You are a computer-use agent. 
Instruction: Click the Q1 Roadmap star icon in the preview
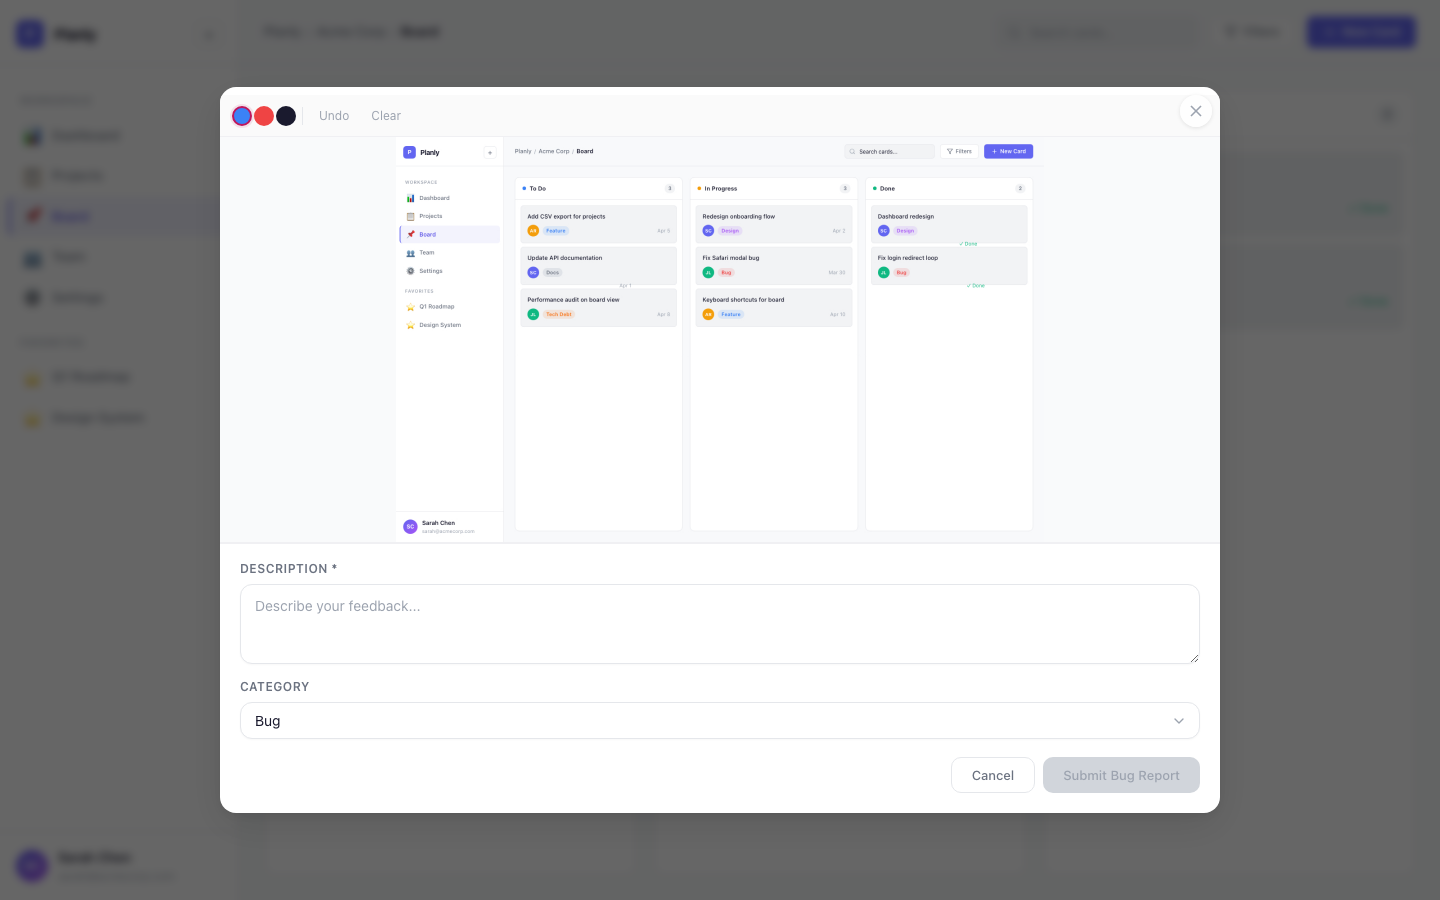pos(411,307)
